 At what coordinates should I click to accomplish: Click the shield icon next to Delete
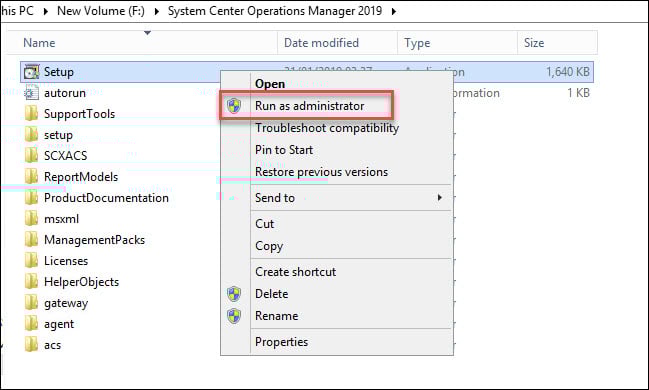(234, 294)
